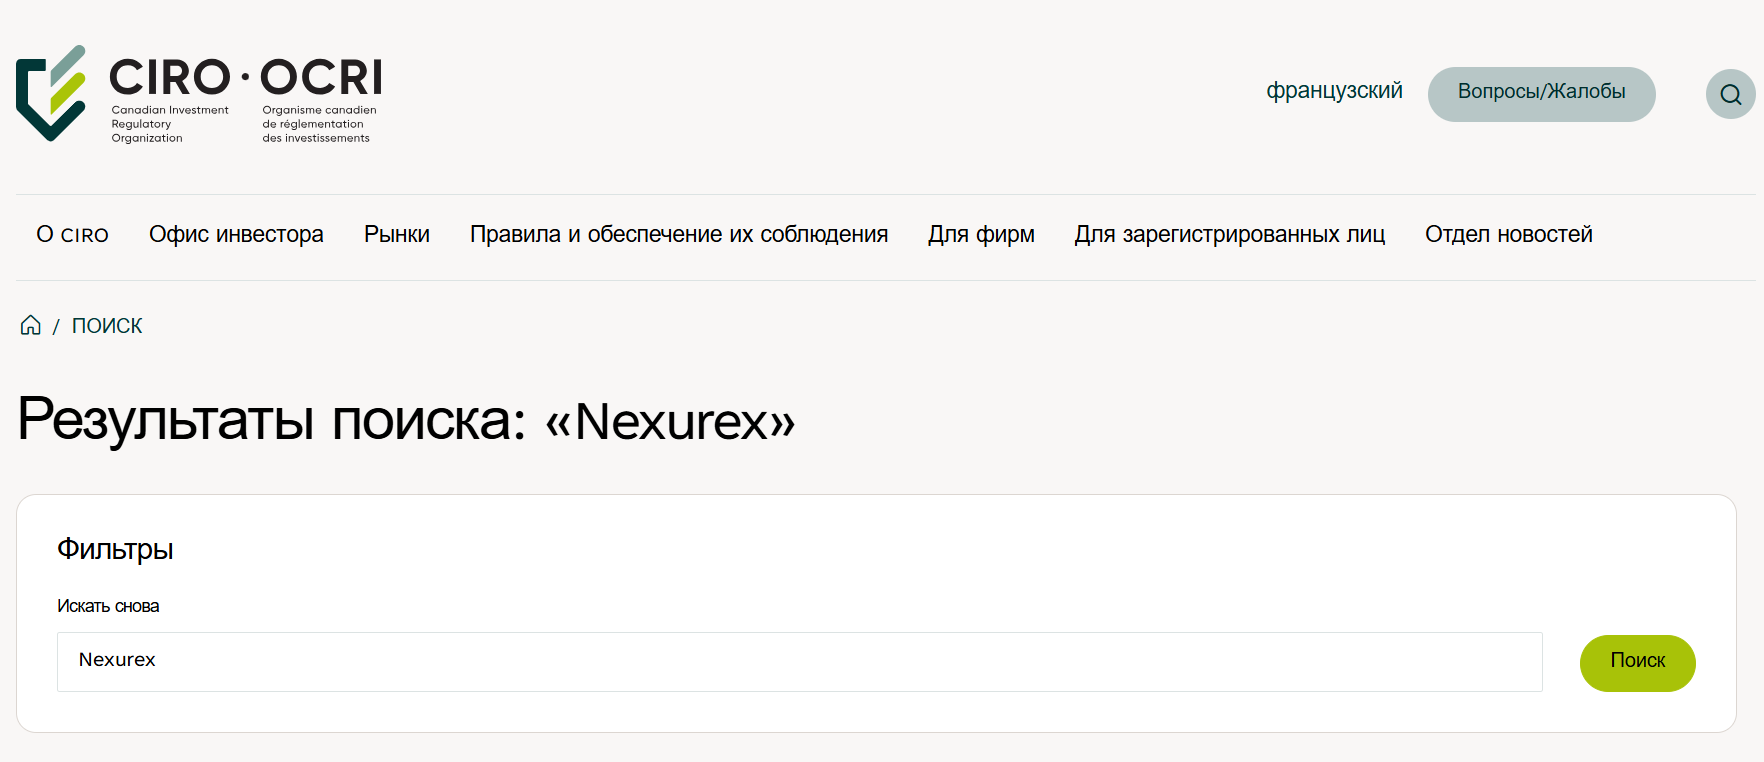Click the Canadian Investment Regulatory Organization wordmark
Screen dimensions: 1764x762
pos(168,124)
